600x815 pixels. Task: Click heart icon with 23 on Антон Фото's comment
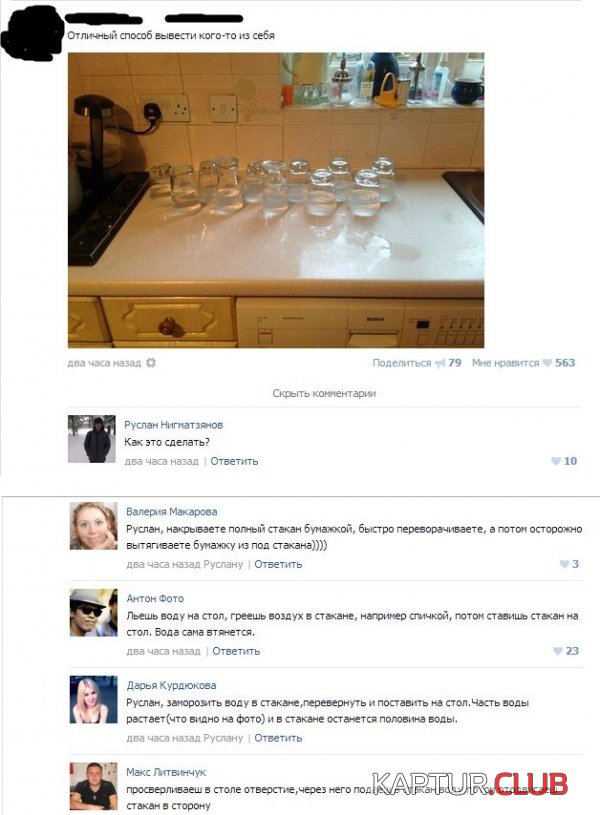[x=558, y=651]
